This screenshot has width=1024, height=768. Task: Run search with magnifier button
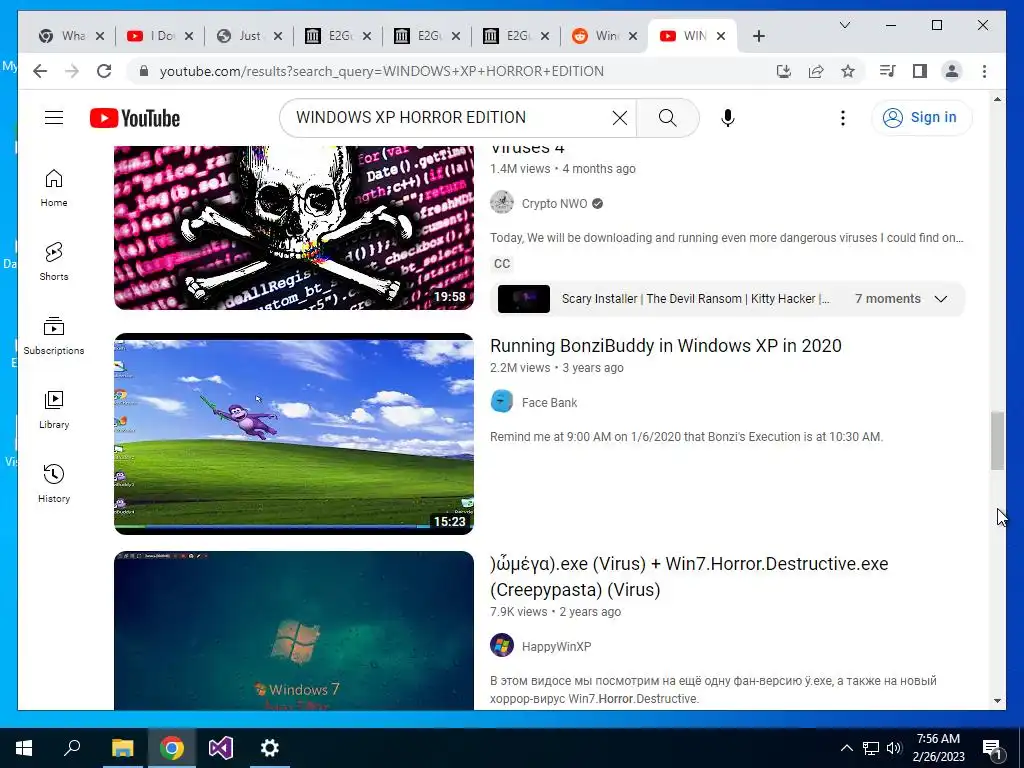click(667, 118)
